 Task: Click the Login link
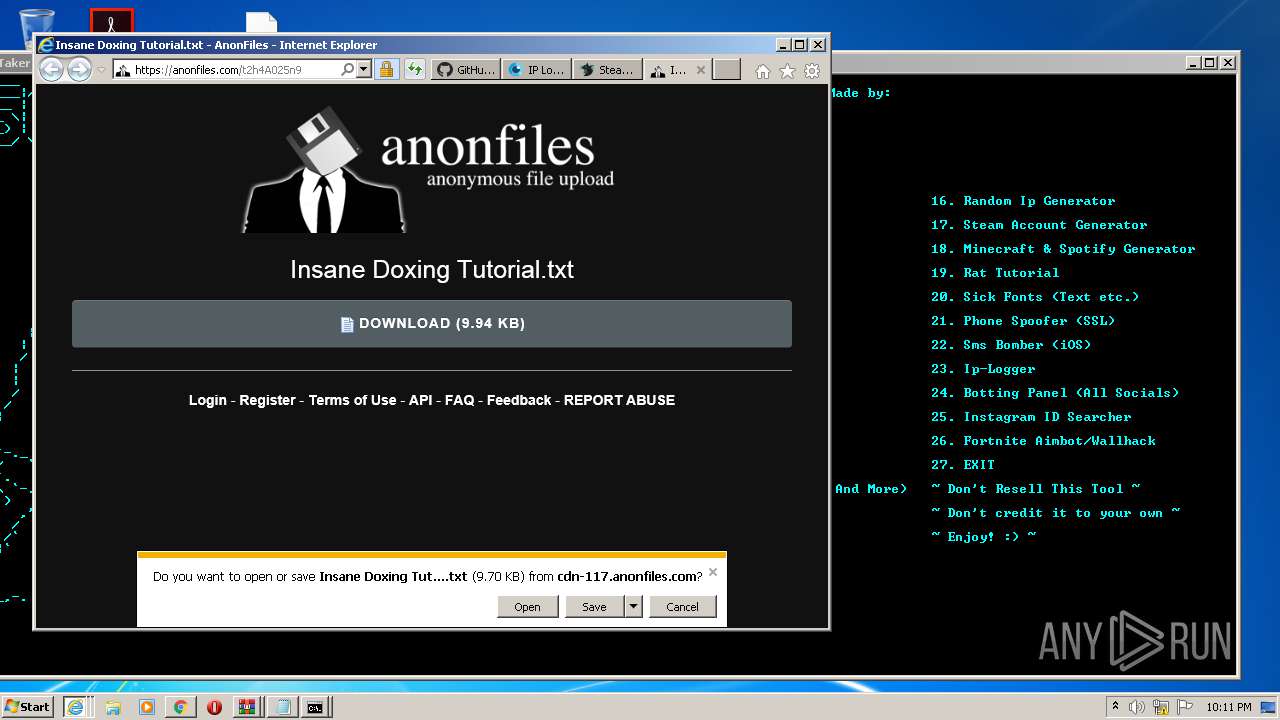coord(208,400)
